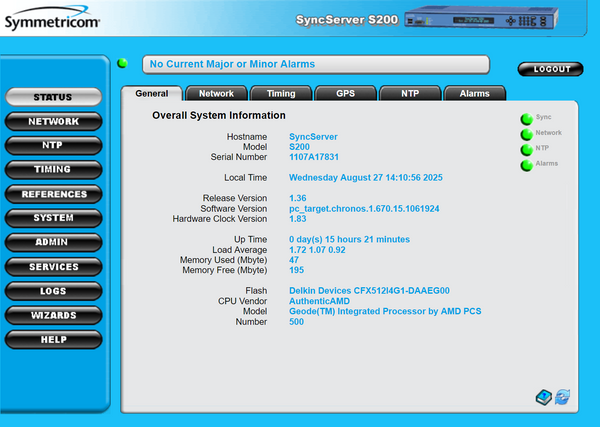Click the 'Overall System Information' heading
Image resolution: width=600 pixels, height=427 pixels.
(x=219, y=116)
